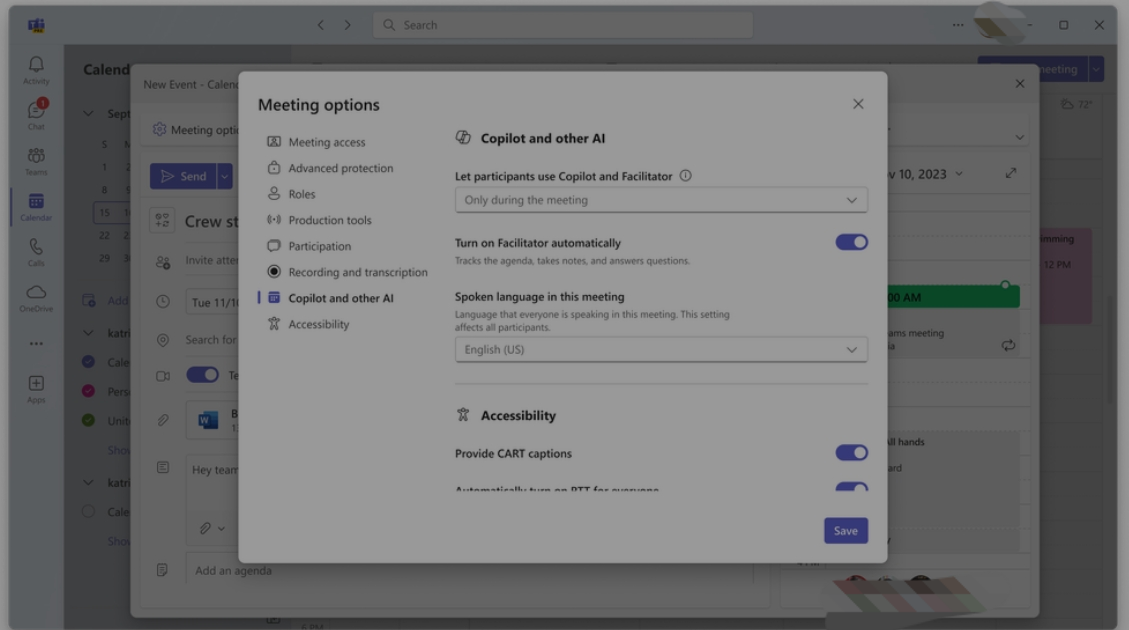Open date dropdown next to 10, 2023
The width and height of the screenshot is (1129, 630).
tap(958, 174)
